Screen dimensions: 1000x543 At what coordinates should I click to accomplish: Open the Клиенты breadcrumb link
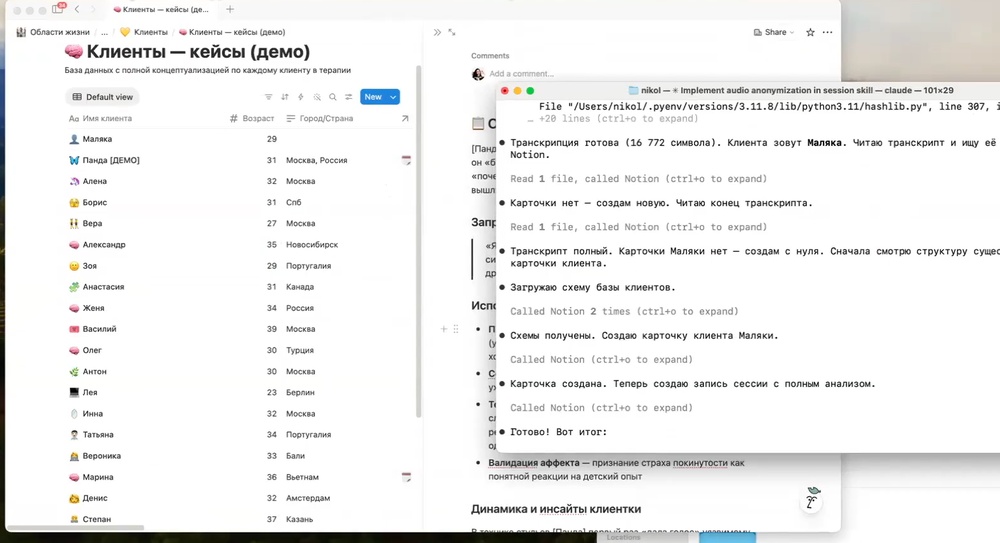tap(144, 32)
